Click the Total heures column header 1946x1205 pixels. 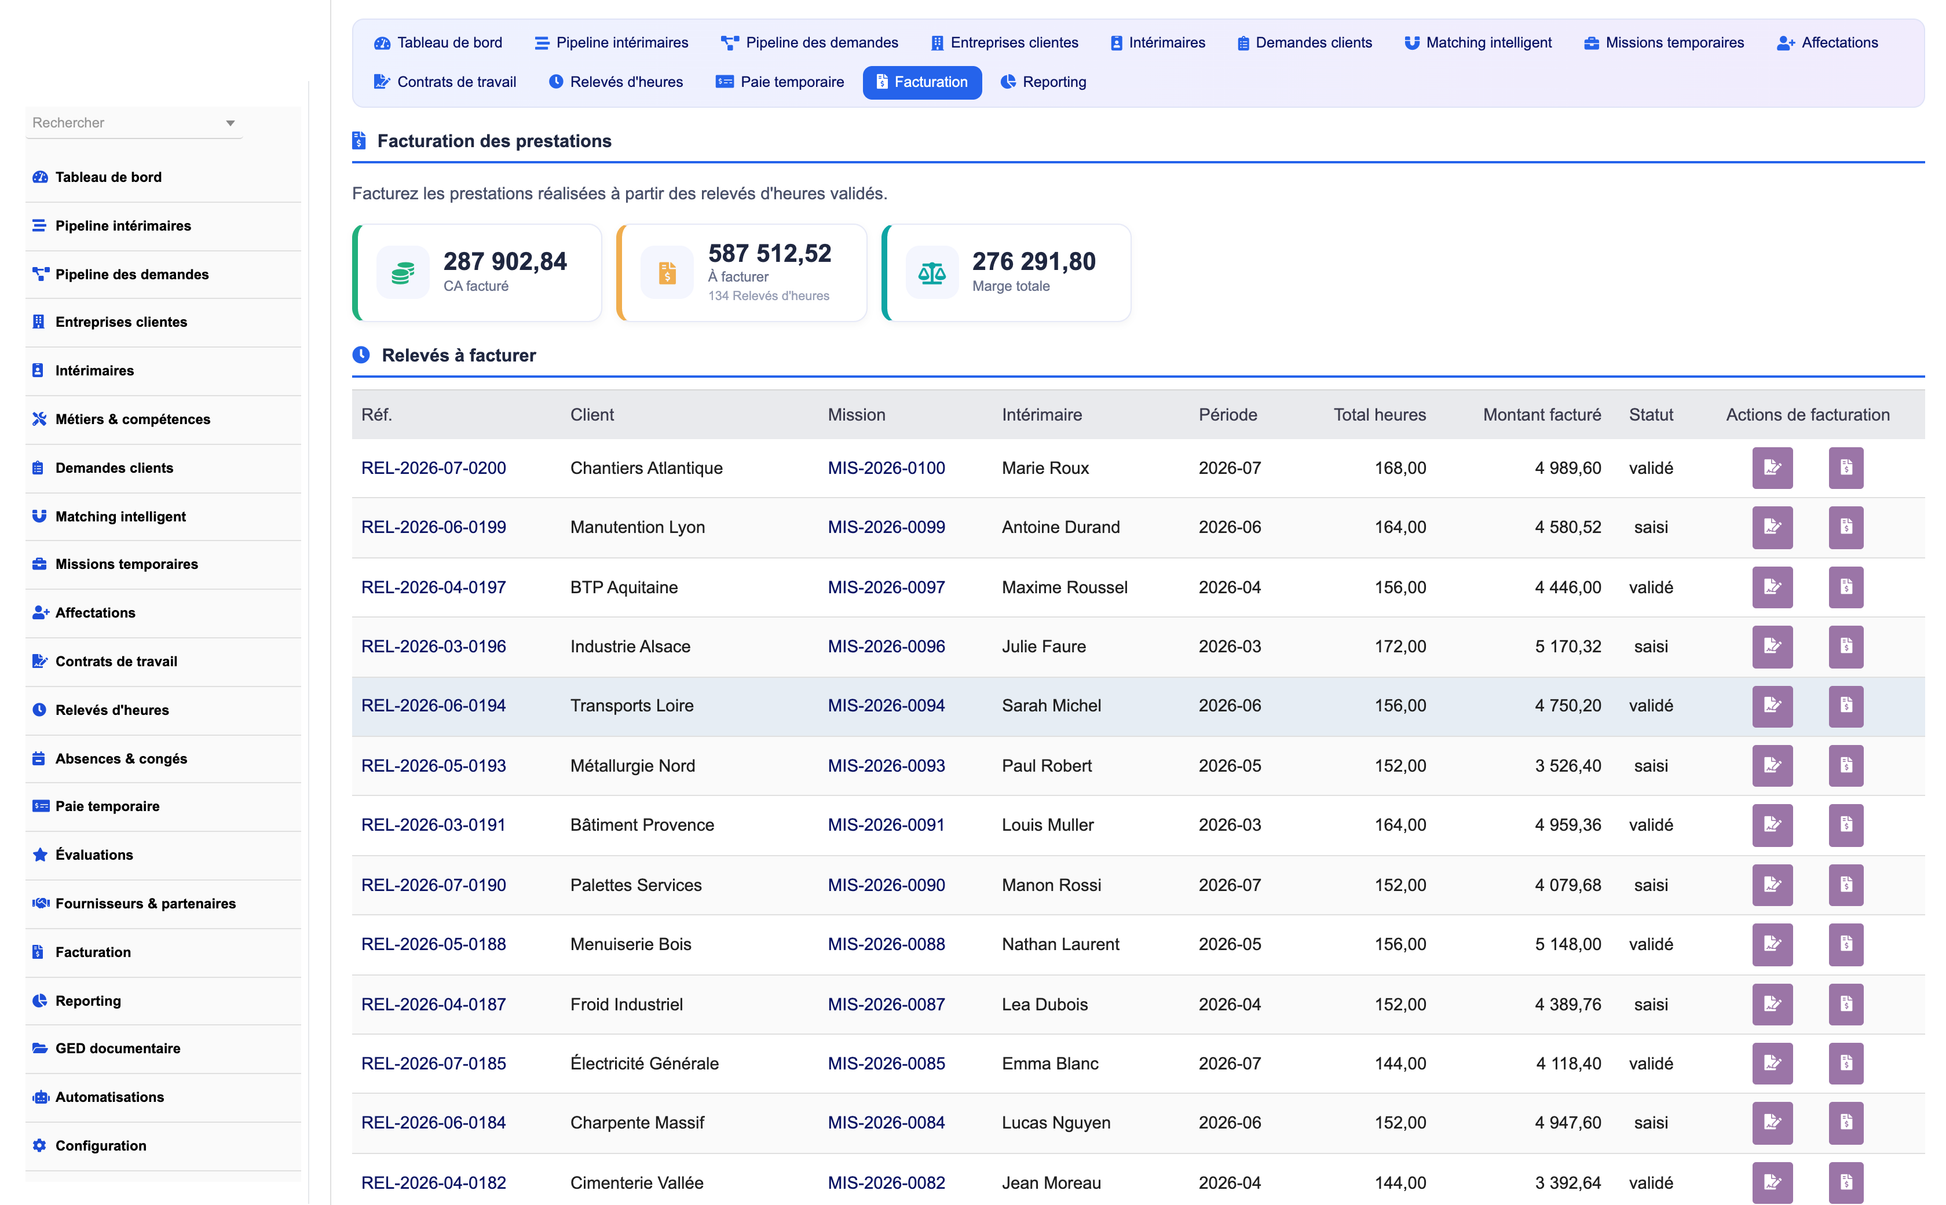[1379, 415]
